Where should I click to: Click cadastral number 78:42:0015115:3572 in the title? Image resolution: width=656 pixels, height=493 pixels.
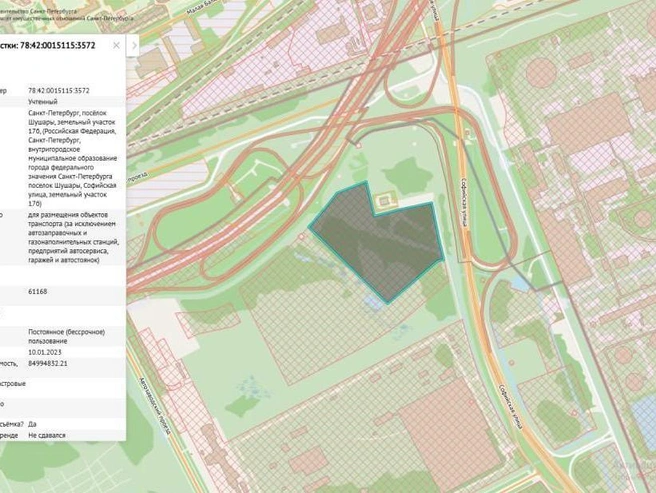pyautogui.click(x=58, y=45)
